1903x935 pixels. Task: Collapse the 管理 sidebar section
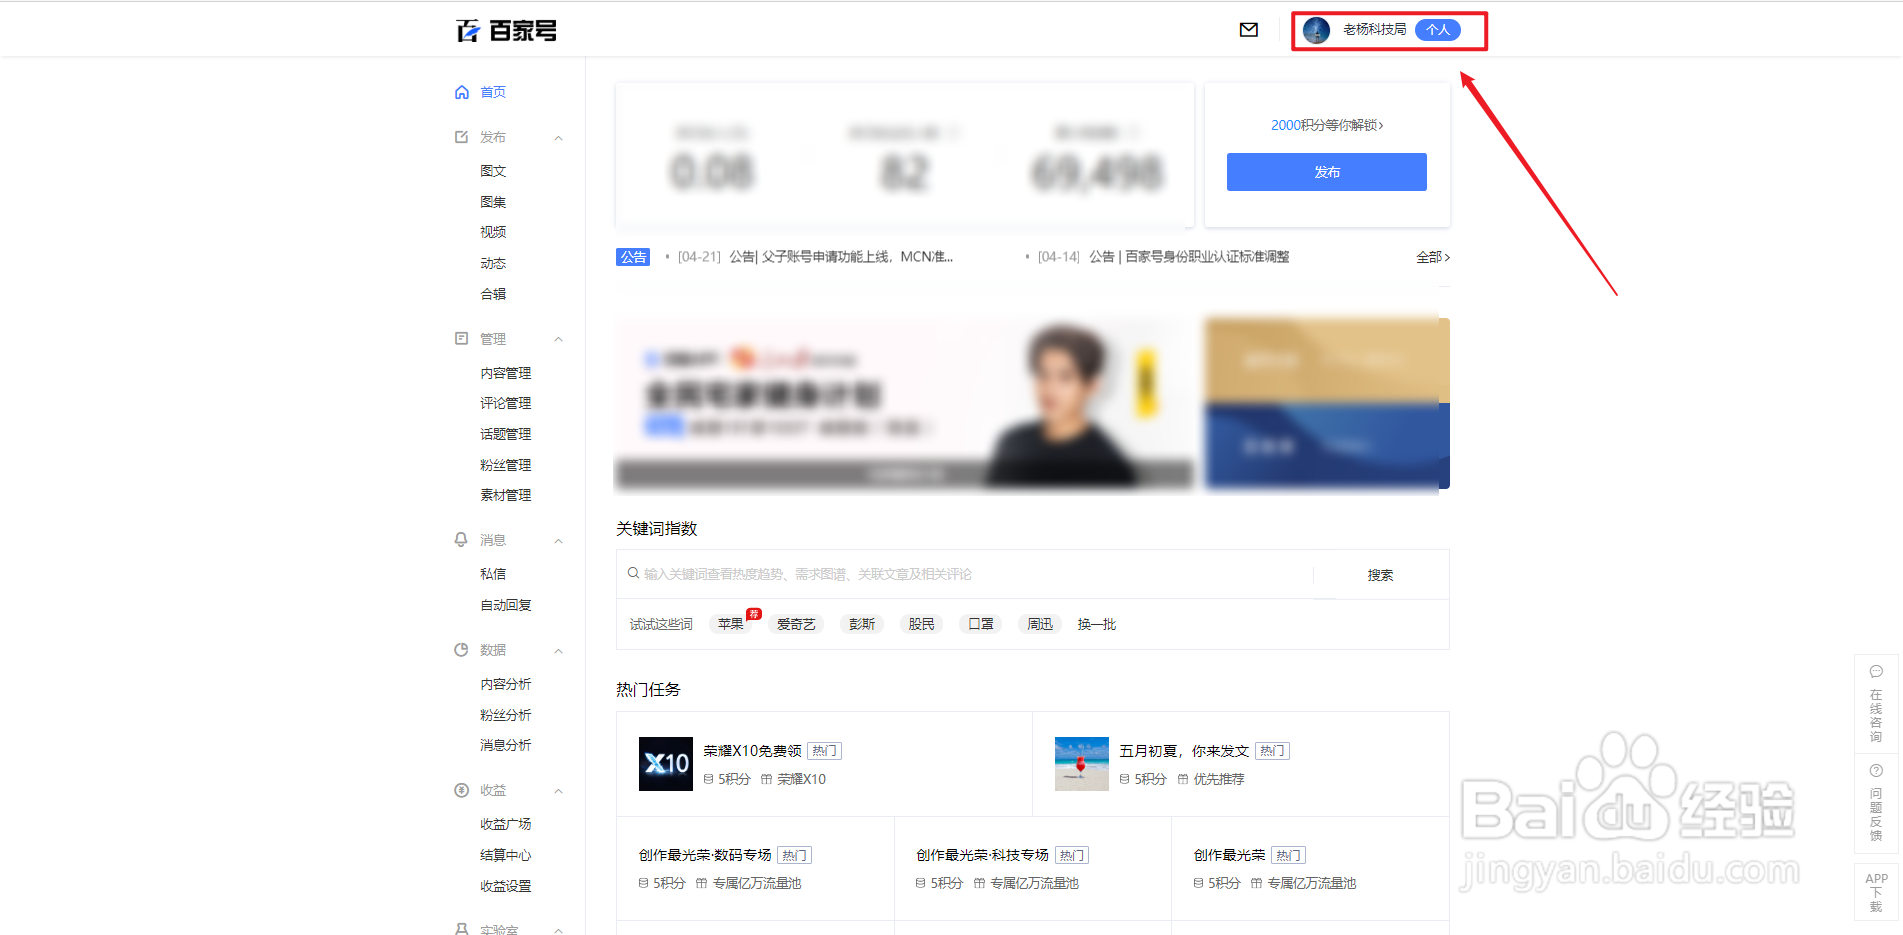tap(558, 340)
